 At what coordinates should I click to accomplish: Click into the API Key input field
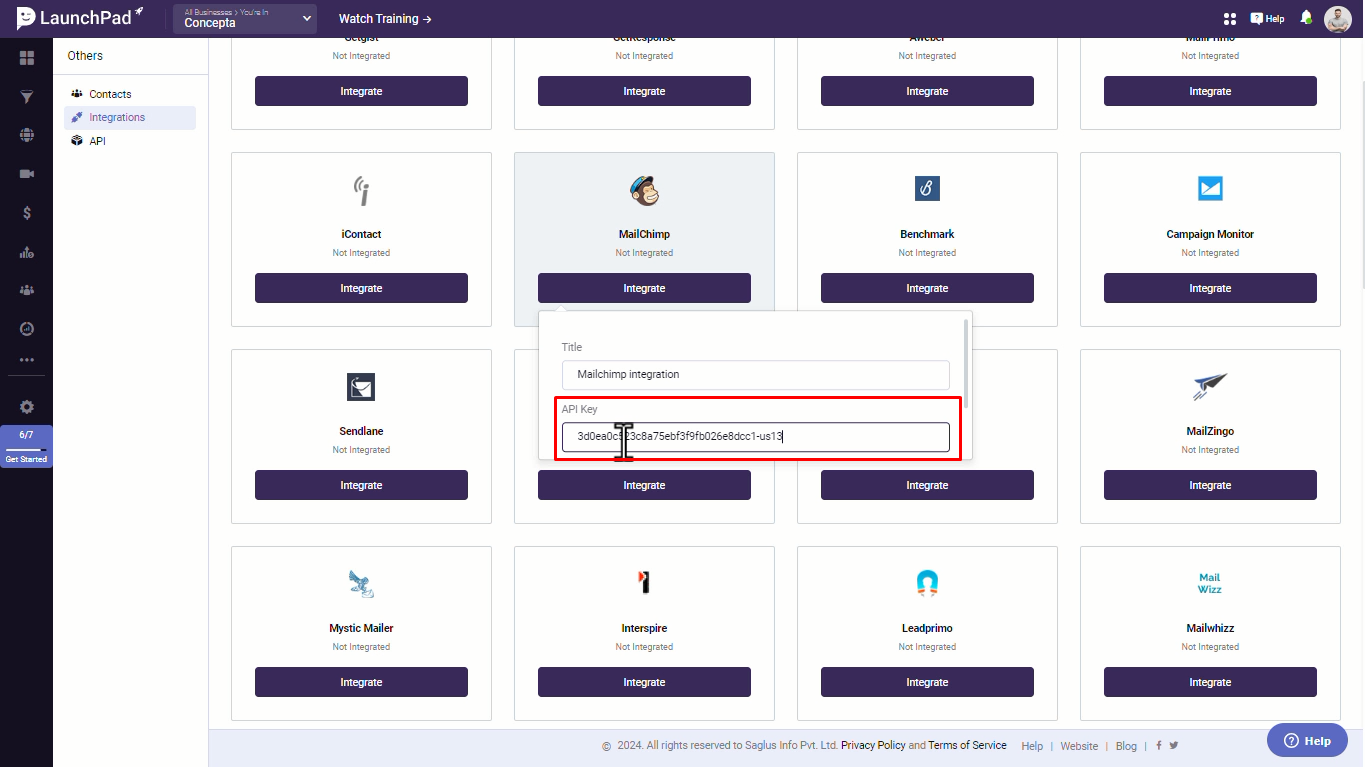(755, 437)
